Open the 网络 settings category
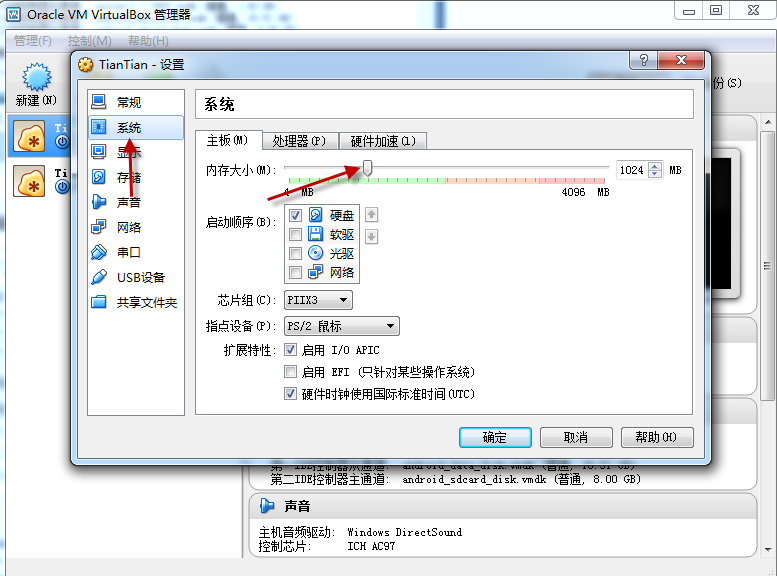The height and width of the screenshot is (576, 777). tap(135, 227)
